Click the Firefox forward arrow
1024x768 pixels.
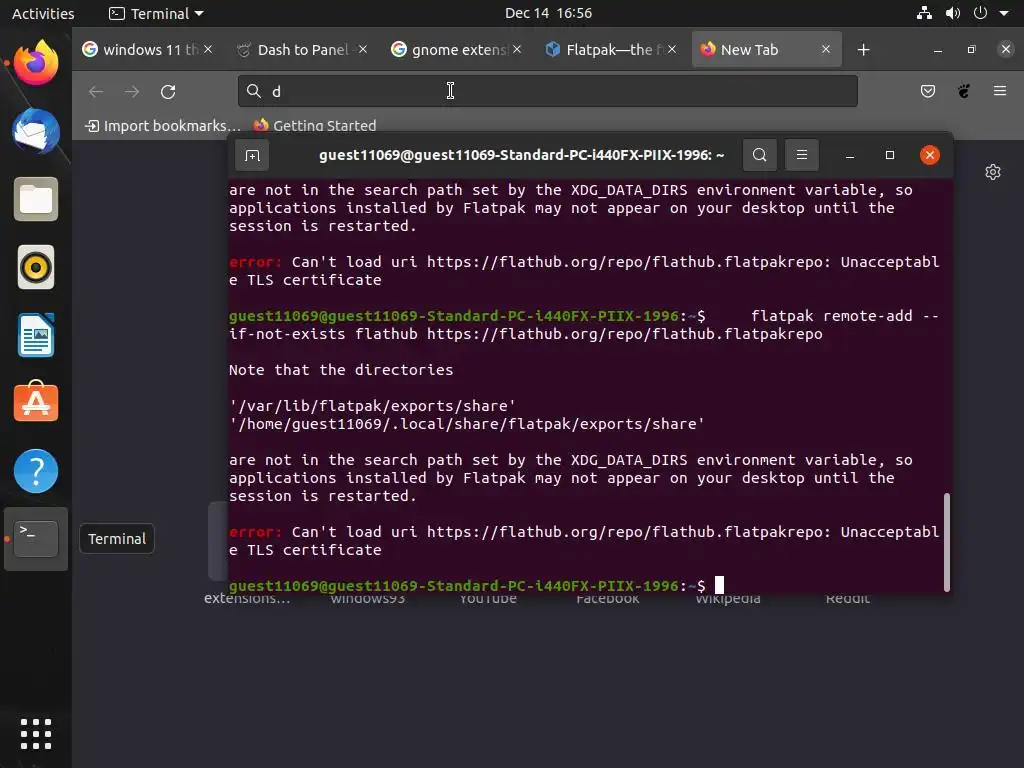pos(132,91)
